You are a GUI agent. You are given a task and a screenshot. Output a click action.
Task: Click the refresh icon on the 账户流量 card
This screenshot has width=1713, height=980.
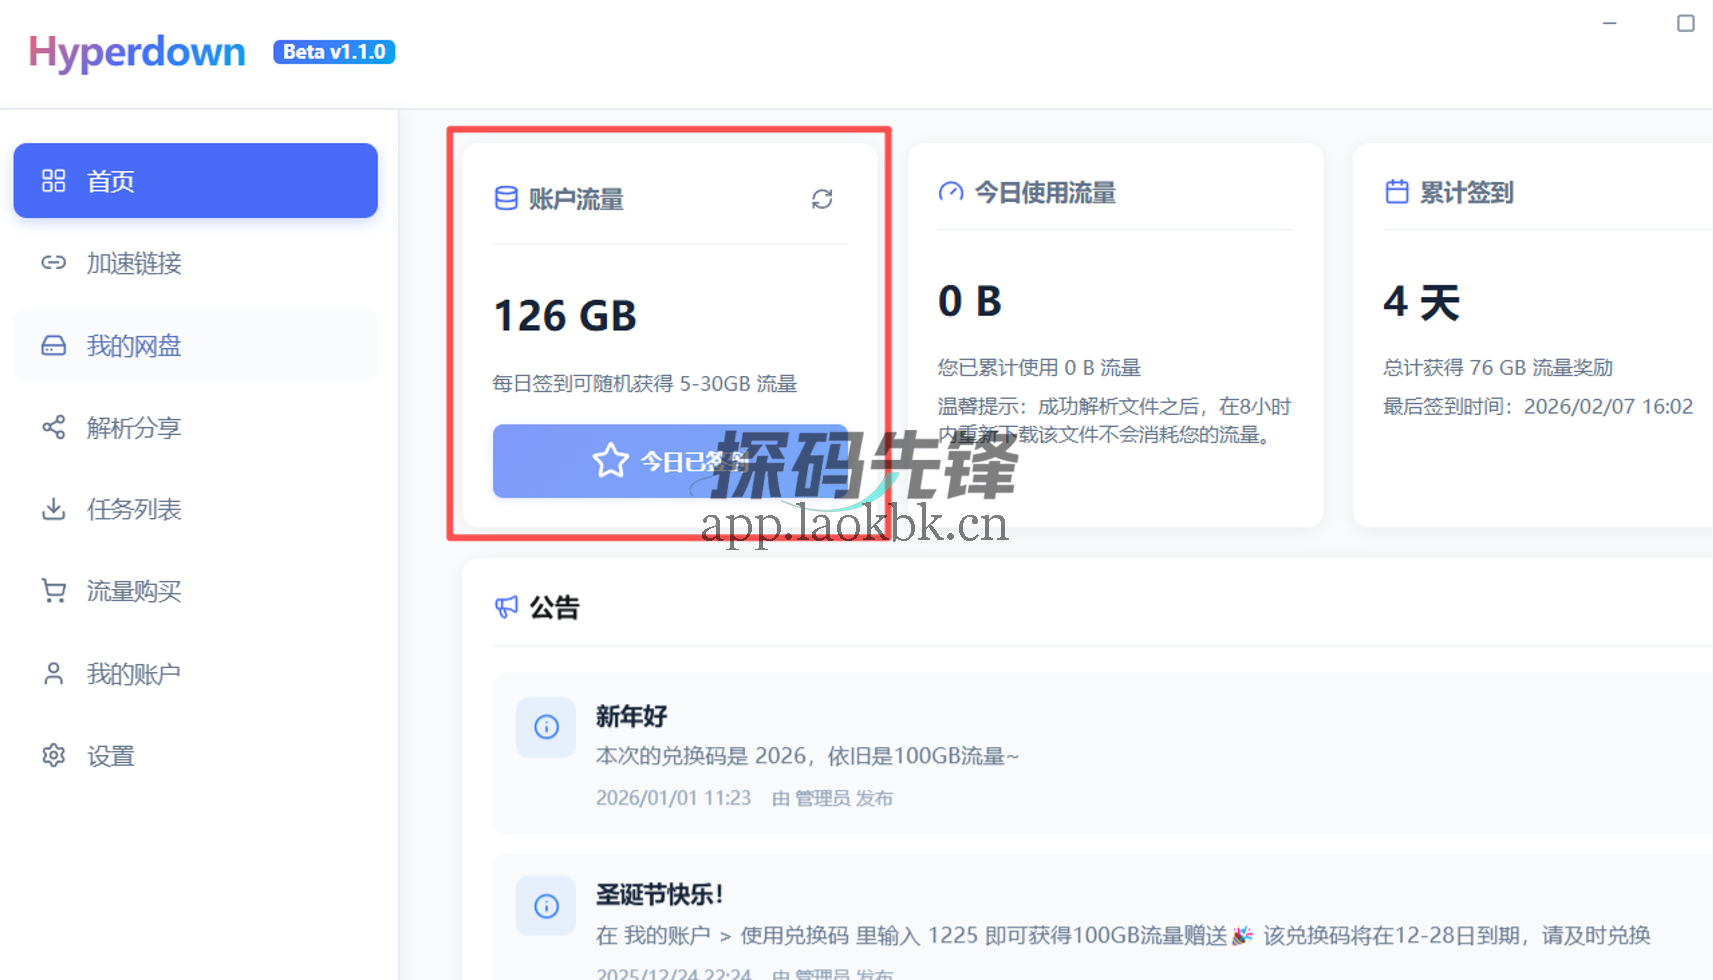[x=822, y=199]
